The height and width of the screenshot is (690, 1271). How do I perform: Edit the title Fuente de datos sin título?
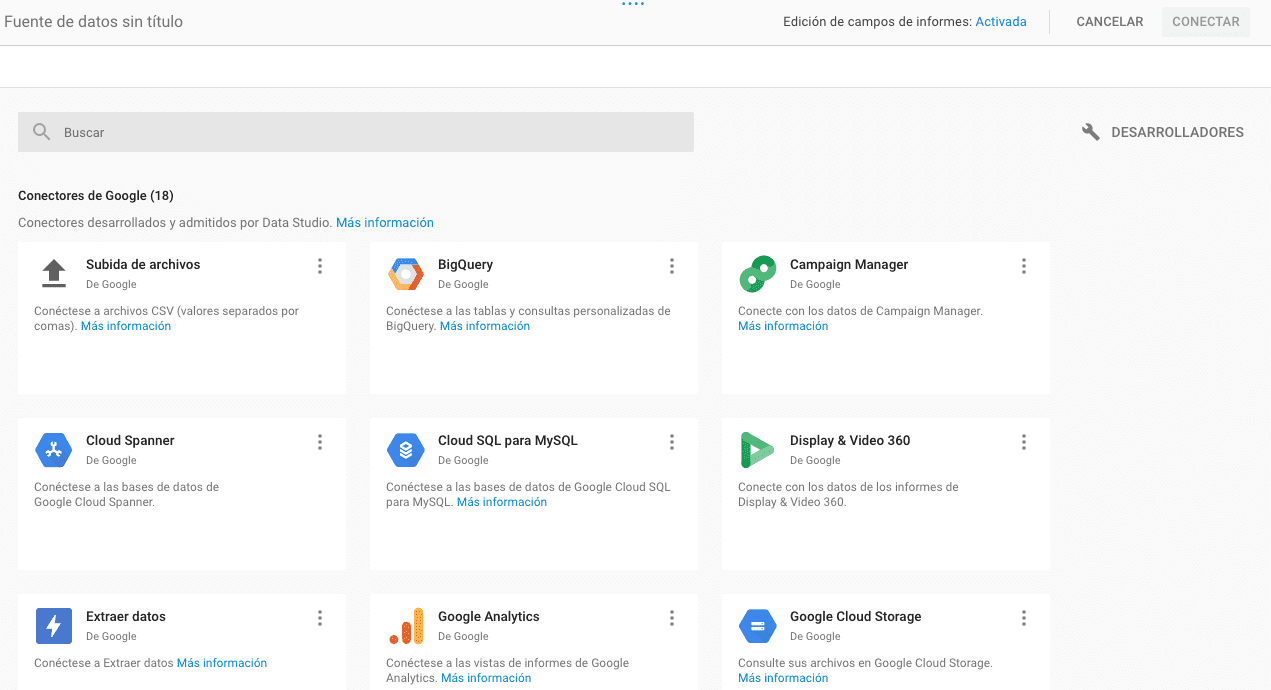[x=94, y=22]
